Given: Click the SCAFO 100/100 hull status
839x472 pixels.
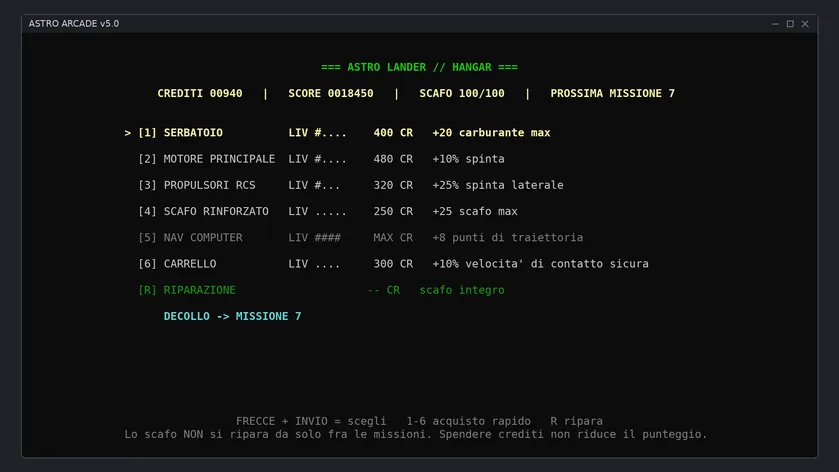Looking at the screenshot, I should click(462, 93).
